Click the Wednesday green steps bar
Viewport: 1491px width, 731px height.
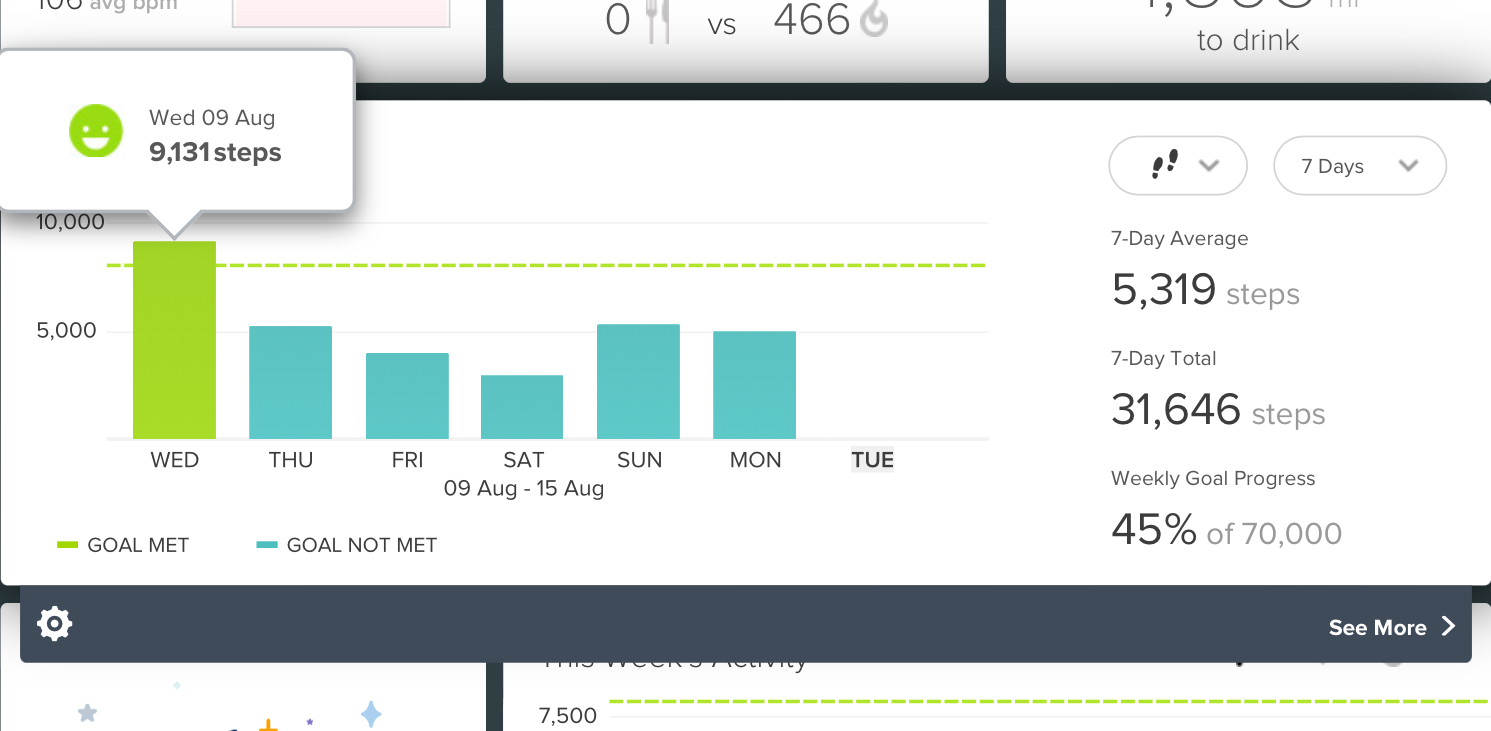click(174, 340)
